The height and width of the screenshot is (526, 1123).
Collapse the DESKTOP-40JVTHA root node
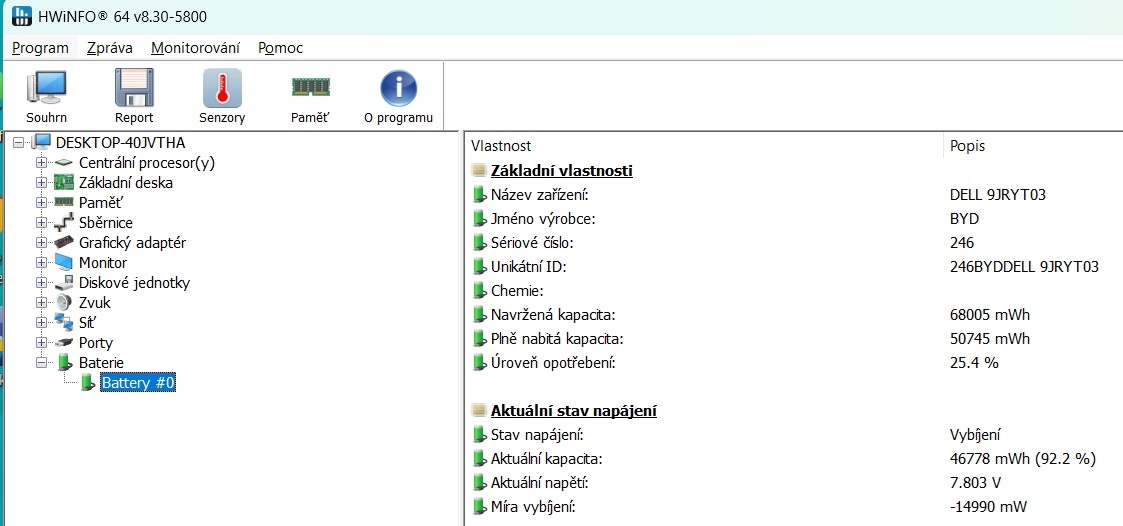click(x=20, y=143)
